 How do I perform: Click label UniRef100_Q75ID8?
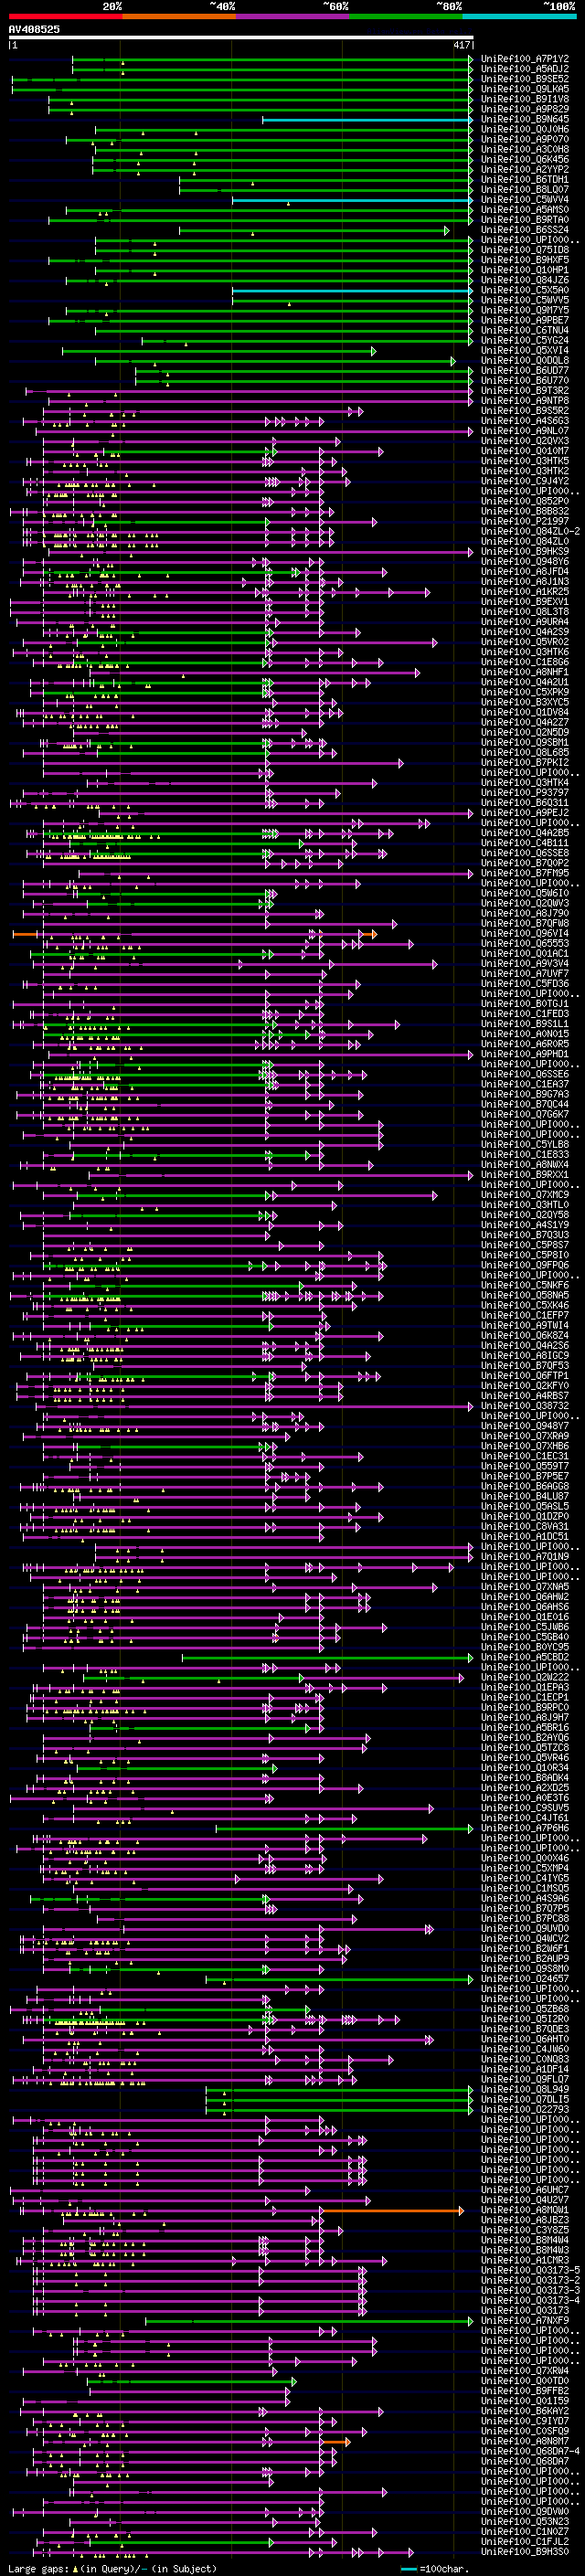click(525, 250)
